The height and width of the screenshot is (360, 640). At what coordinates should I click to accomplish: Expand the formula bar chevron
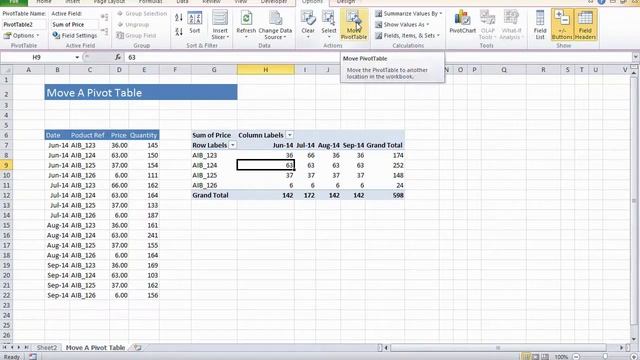pos(635,57)
